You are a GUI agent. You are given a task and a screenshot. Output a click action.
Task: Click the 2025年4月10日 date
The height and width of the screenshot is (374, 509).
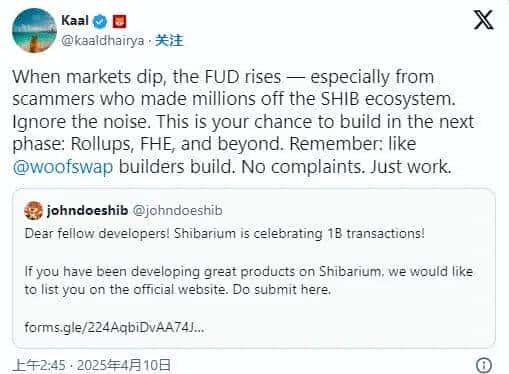coord(124,365)
